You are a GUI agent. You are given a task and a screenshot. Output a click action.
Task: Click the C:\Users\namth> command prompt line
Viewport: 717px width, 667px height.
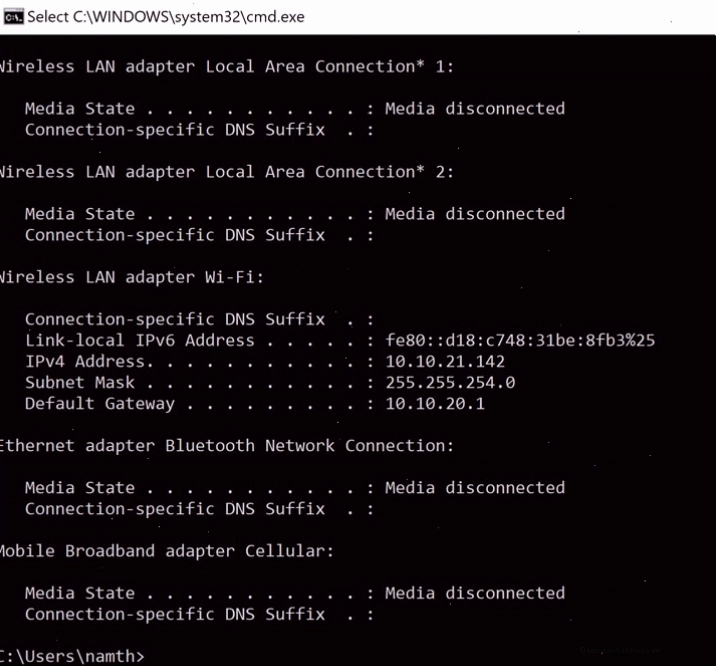tap(72, 656)
